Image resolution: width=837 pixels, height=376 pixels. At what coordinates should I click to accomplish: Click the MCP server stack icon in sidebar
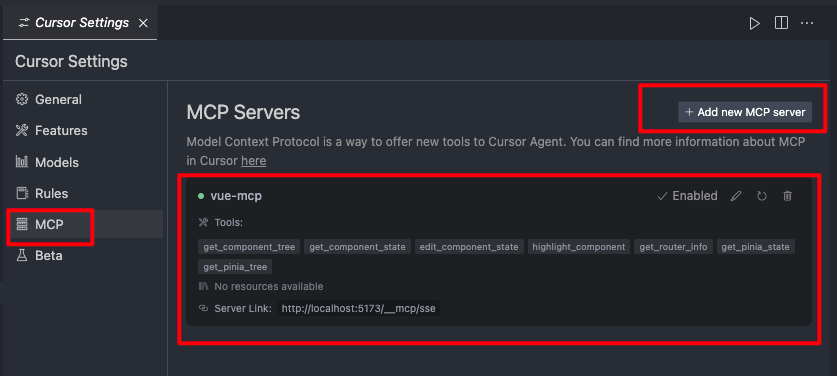(22, 224)
